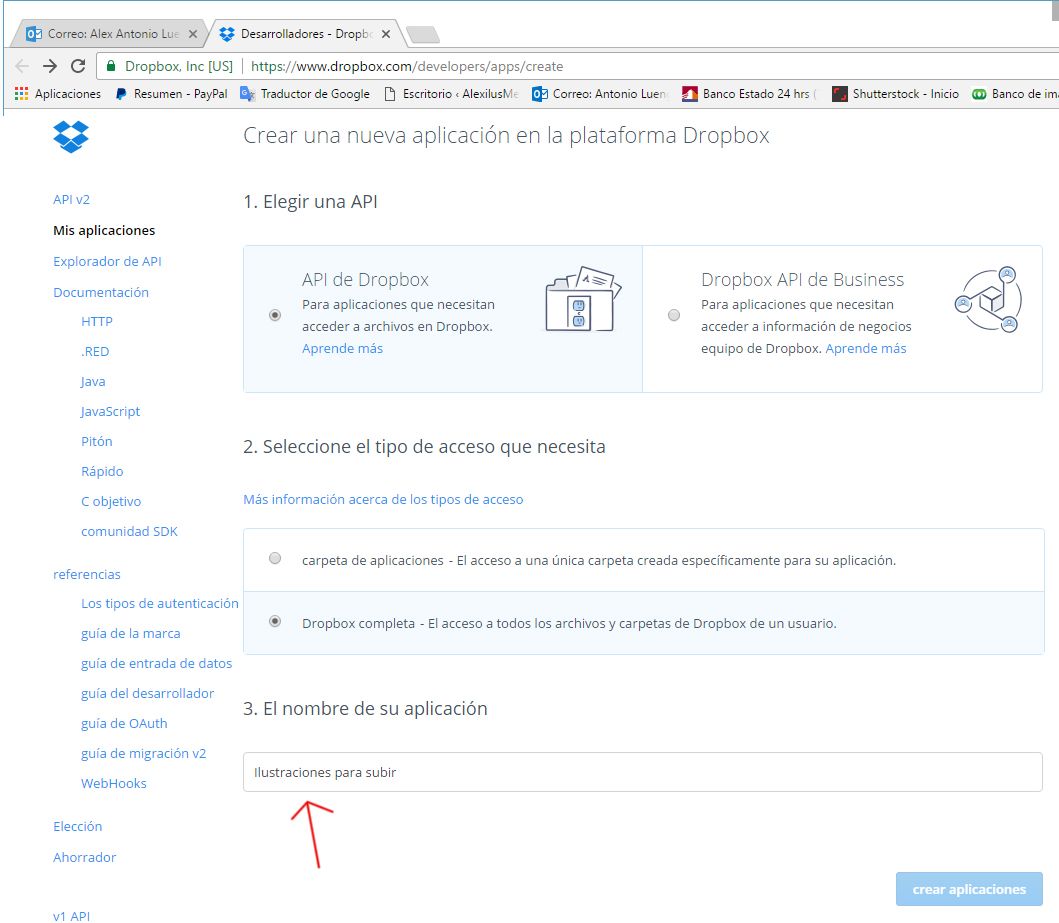Image resolution: width=1059 pixels, height=923 pixels.
Task: Click the API de Dropbox folder illustration
Action: point(583,299)
